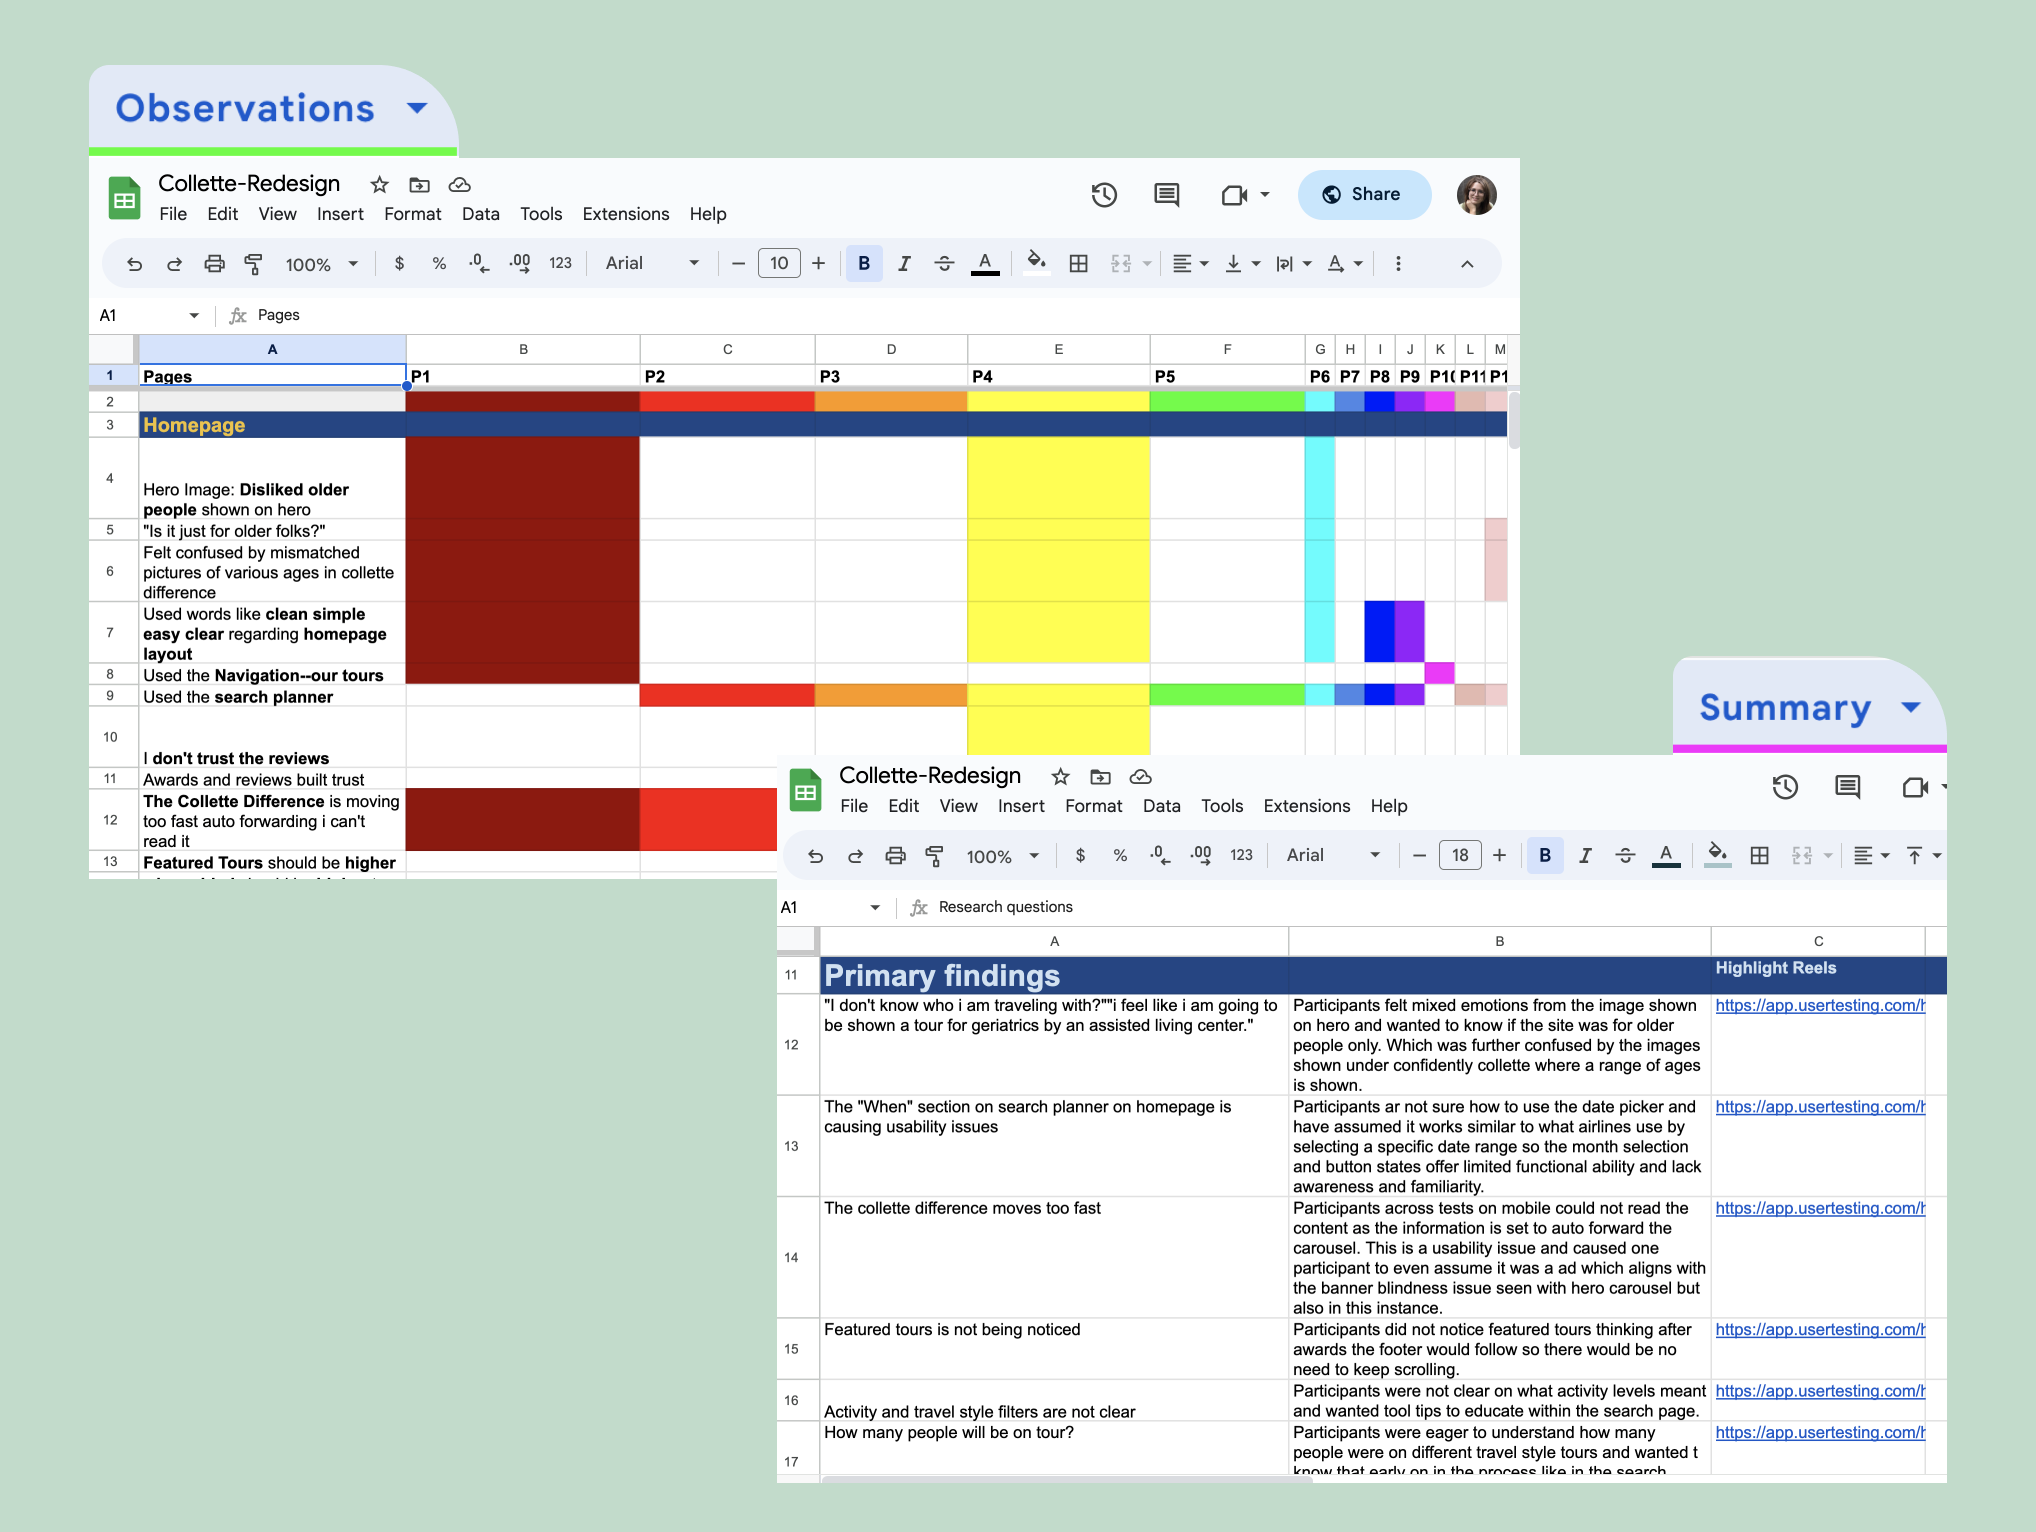Open usertesting link in row 13
Viewport: 2036px width, 1532px height.
coord(1820,1107)
